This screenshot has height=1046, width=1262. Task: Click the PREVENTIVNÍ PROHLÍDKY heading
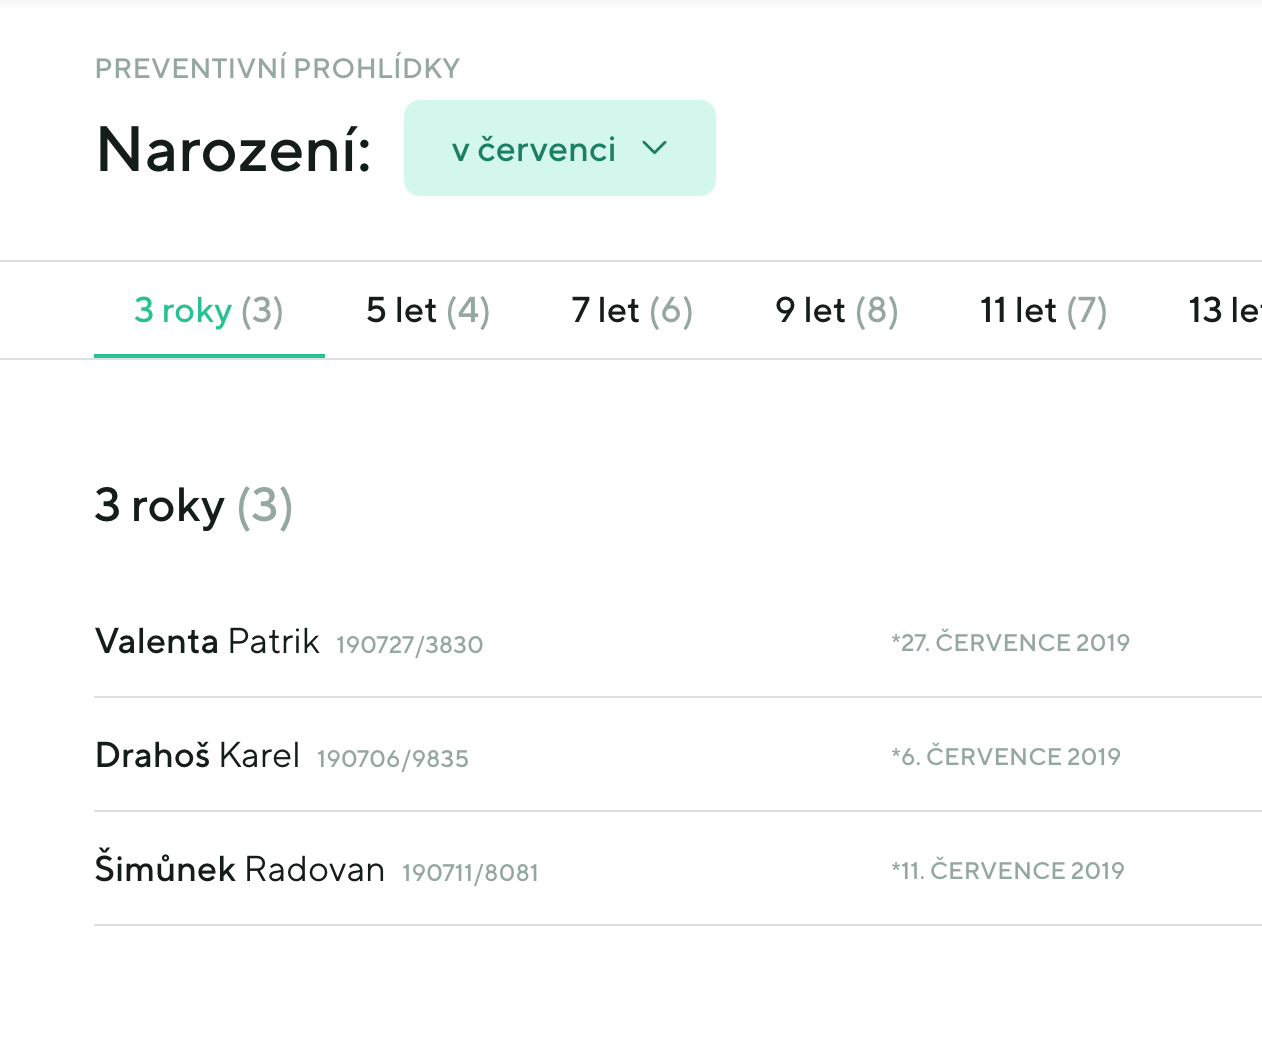pos(277,68)
